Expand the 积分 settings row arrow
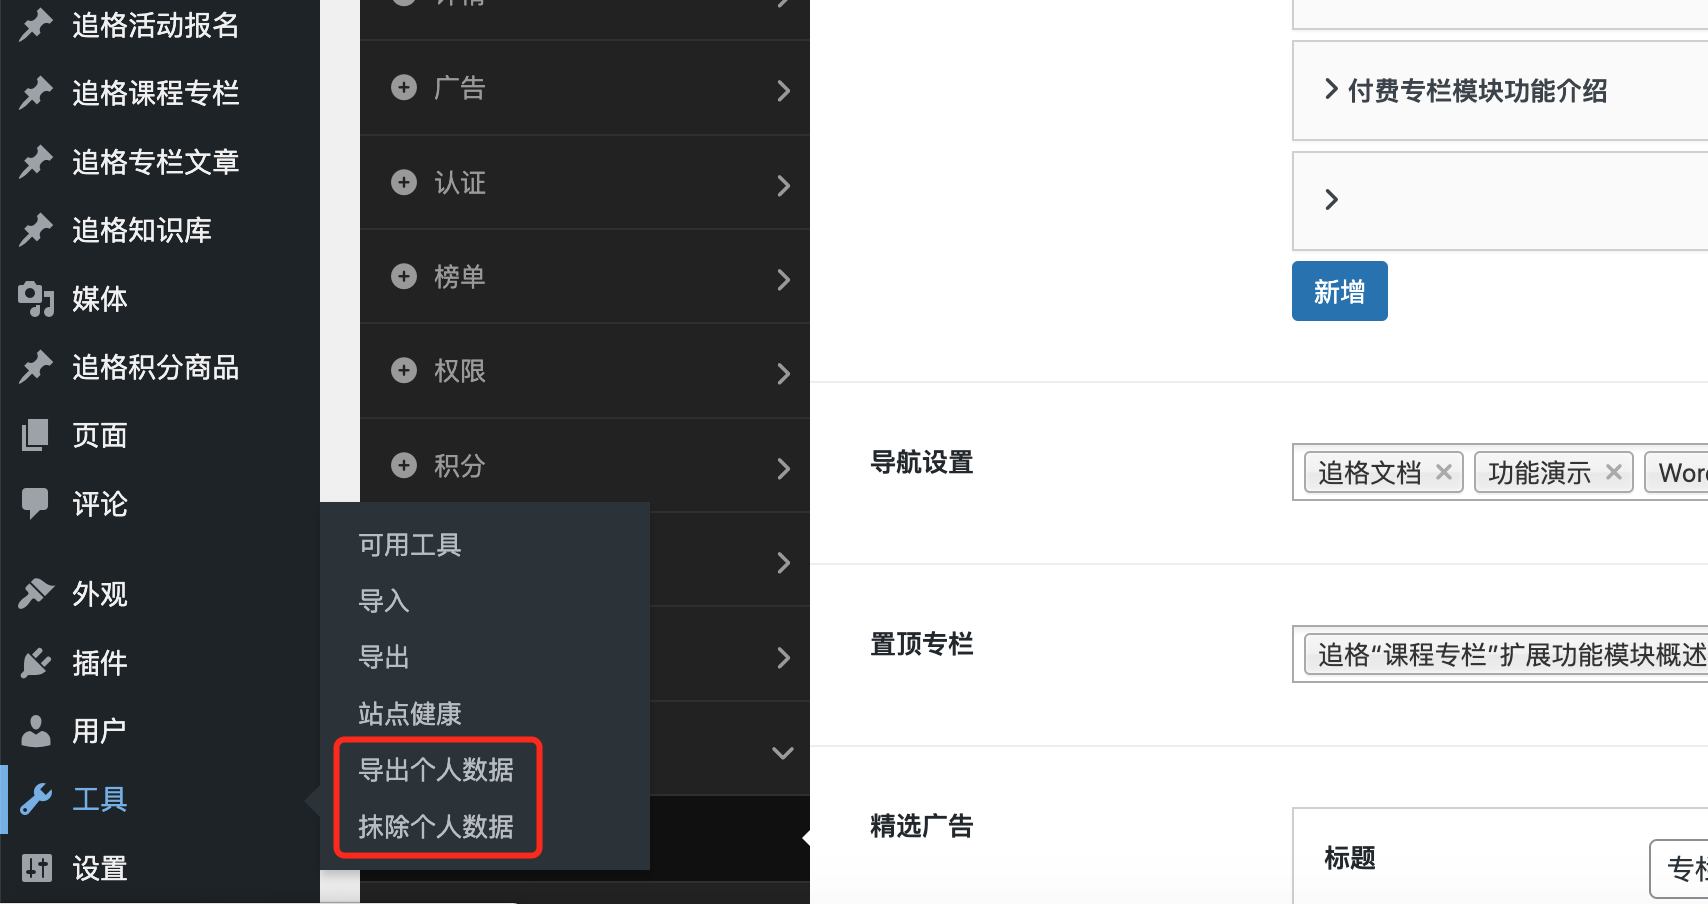The width and height of the screenshot is (1708, 904). [784, 468]
